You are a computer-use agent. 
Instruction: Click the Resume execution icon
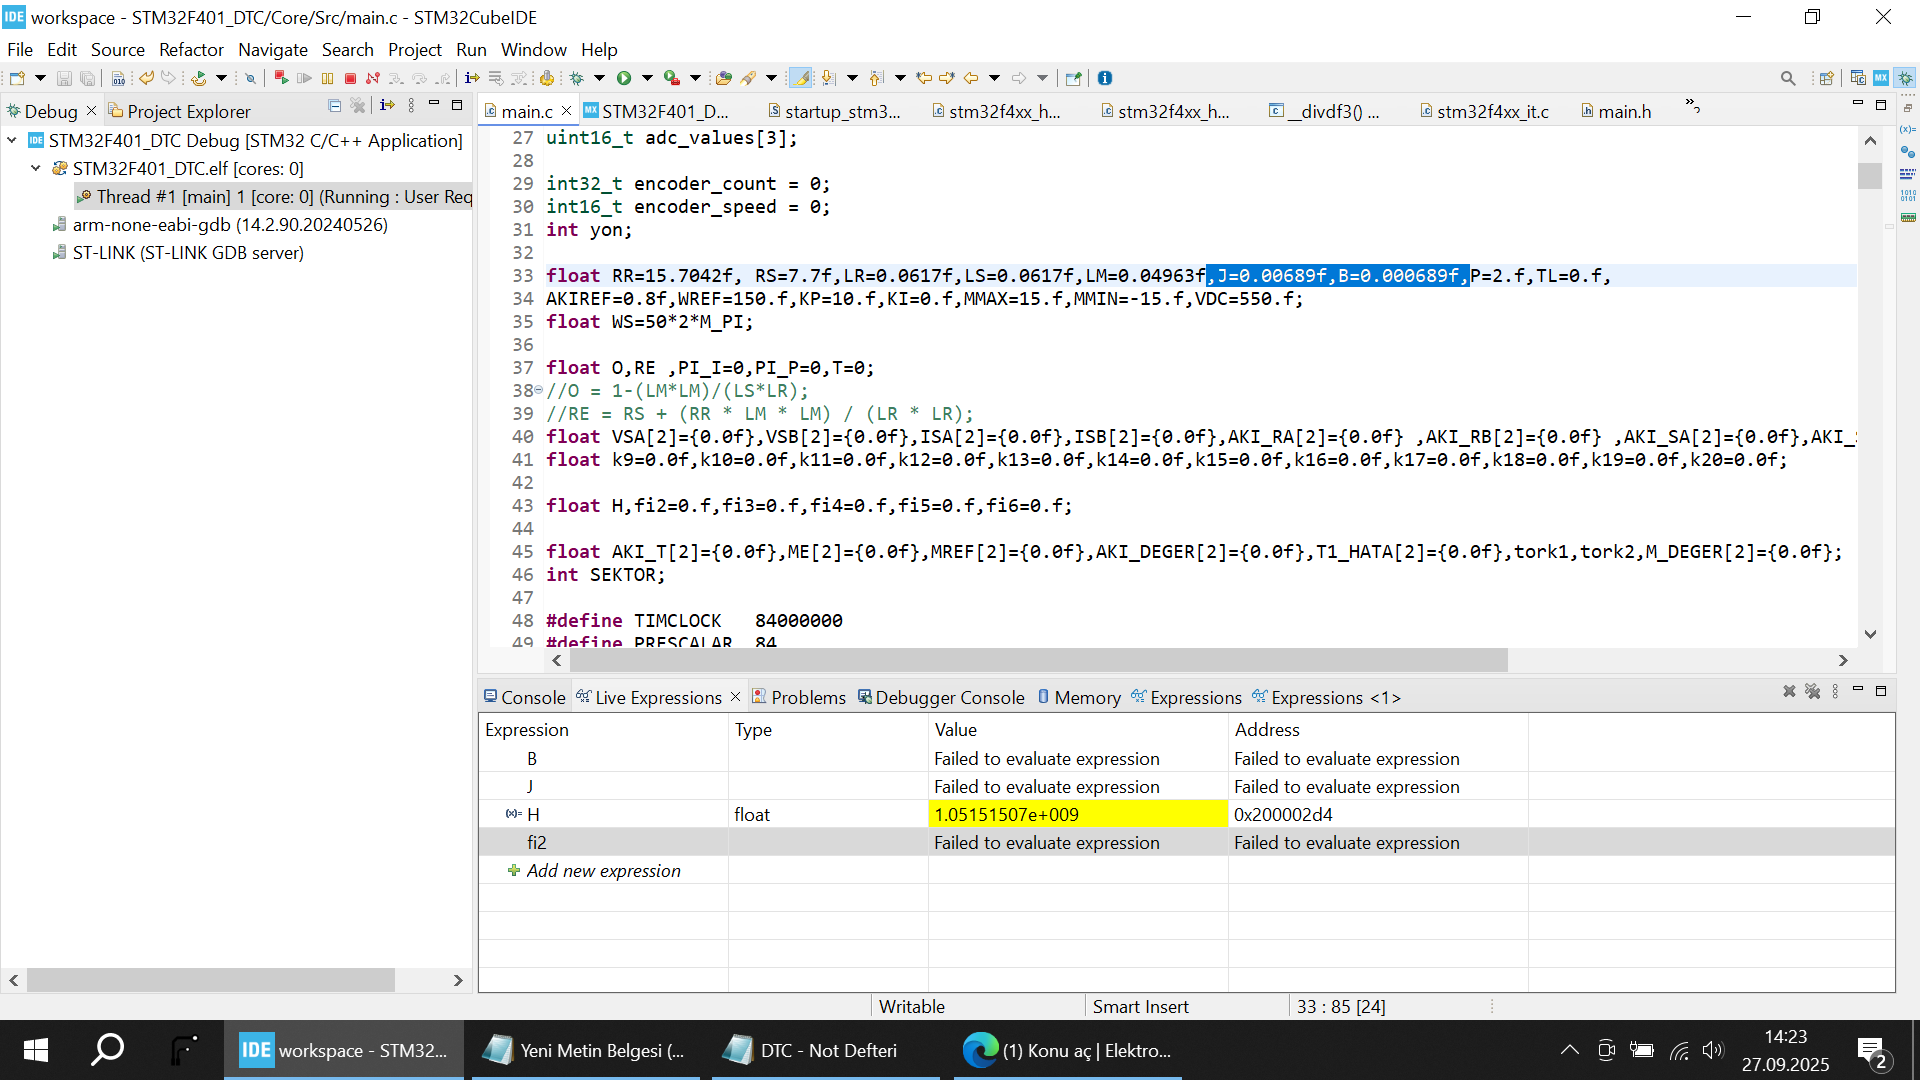point(305,78)
